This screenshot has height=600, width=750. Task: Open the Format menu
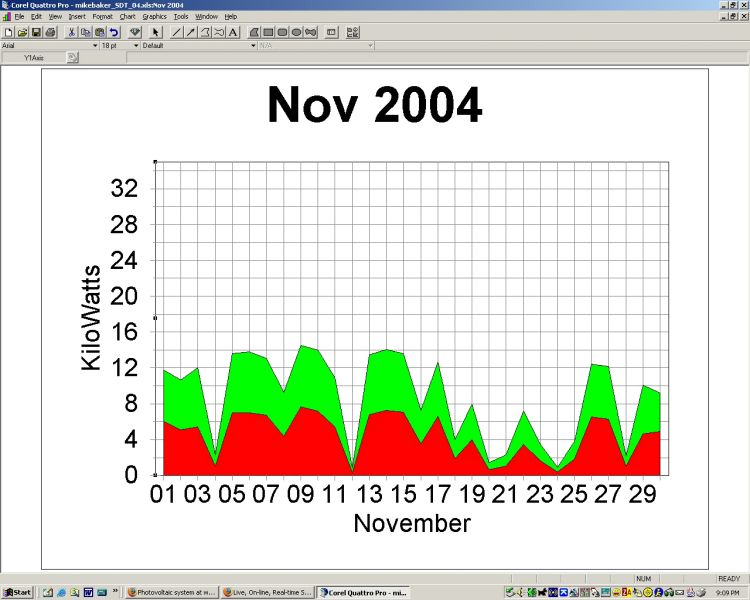coord(102,17)
